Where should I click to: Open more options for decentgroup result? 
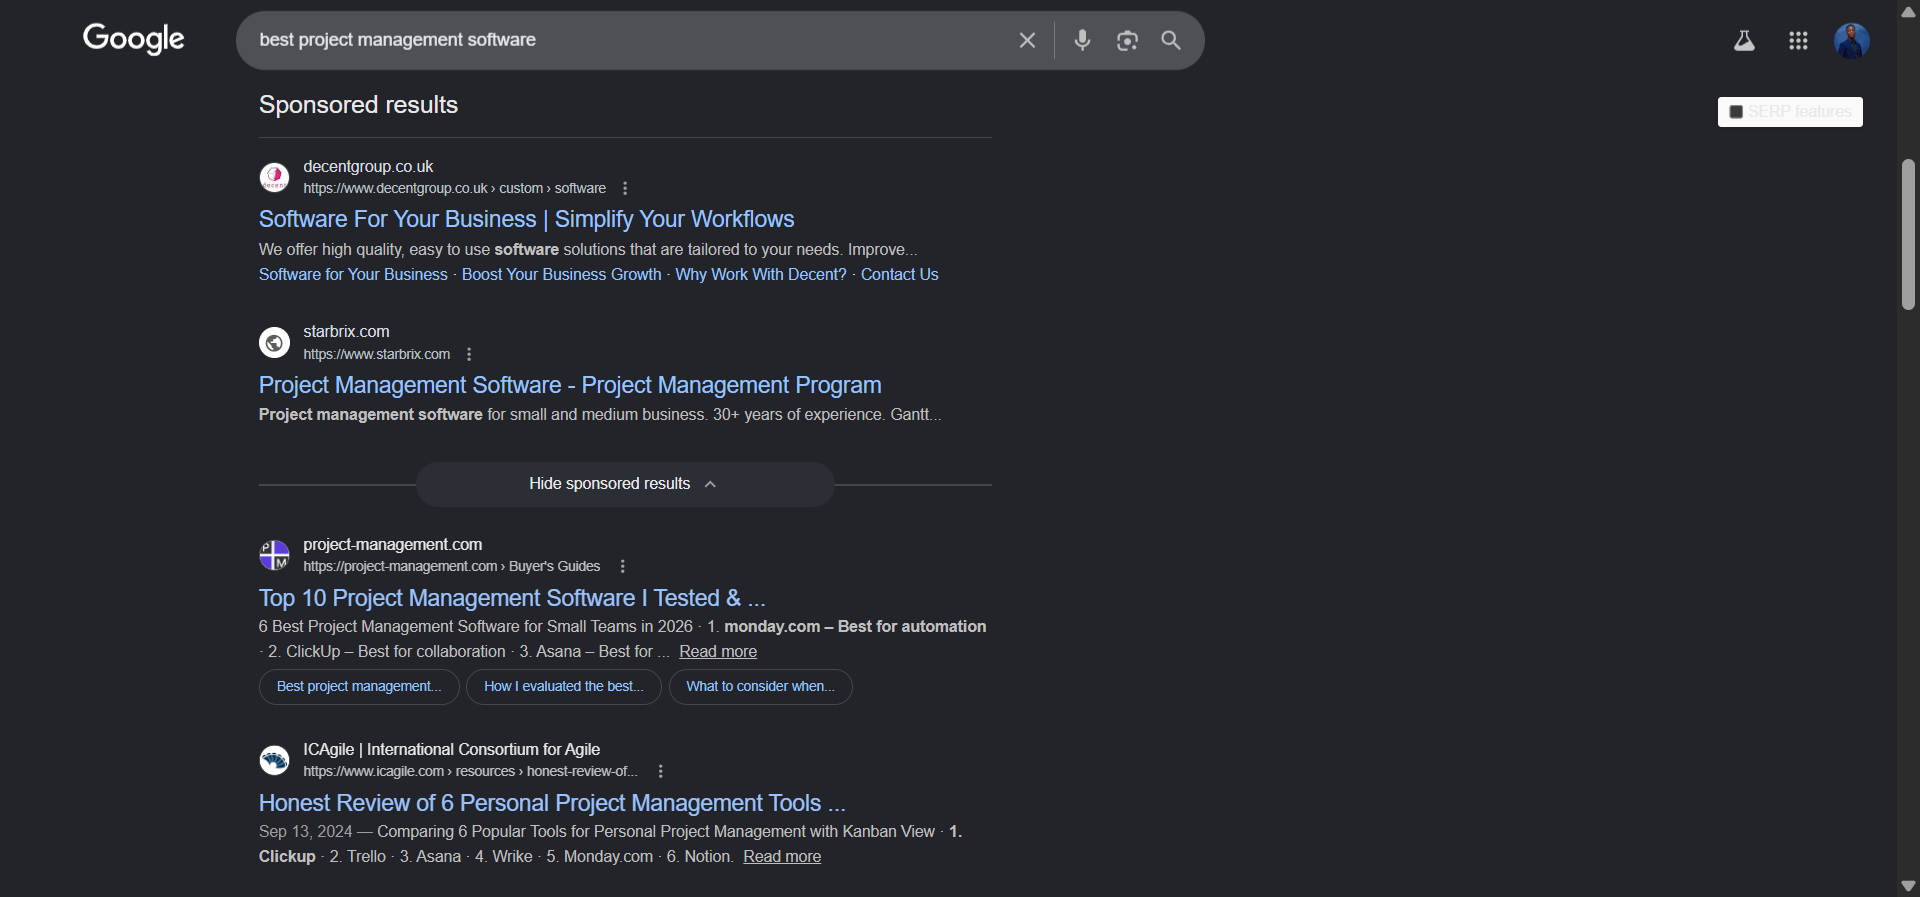(625, 188)
